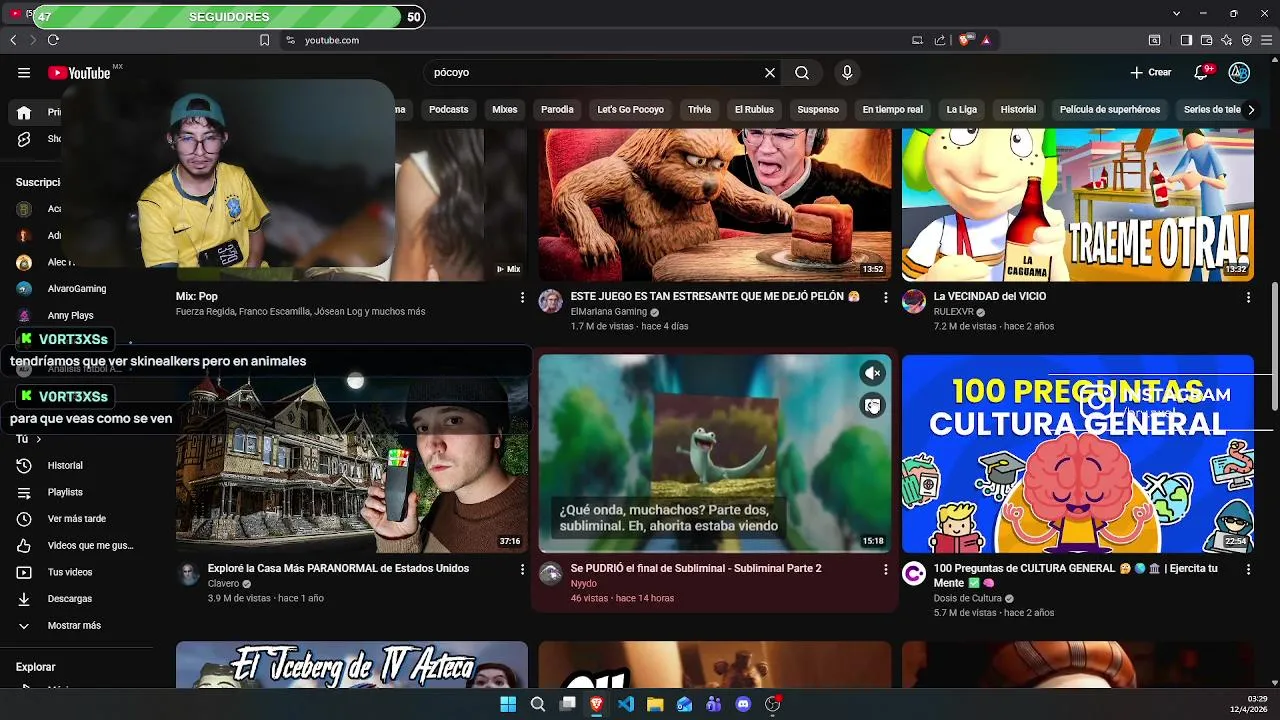Bookmark the page with the address bar icon
Image resolution: width=1280 pixels, height=720 pixels.
click(x=264, y=40)
